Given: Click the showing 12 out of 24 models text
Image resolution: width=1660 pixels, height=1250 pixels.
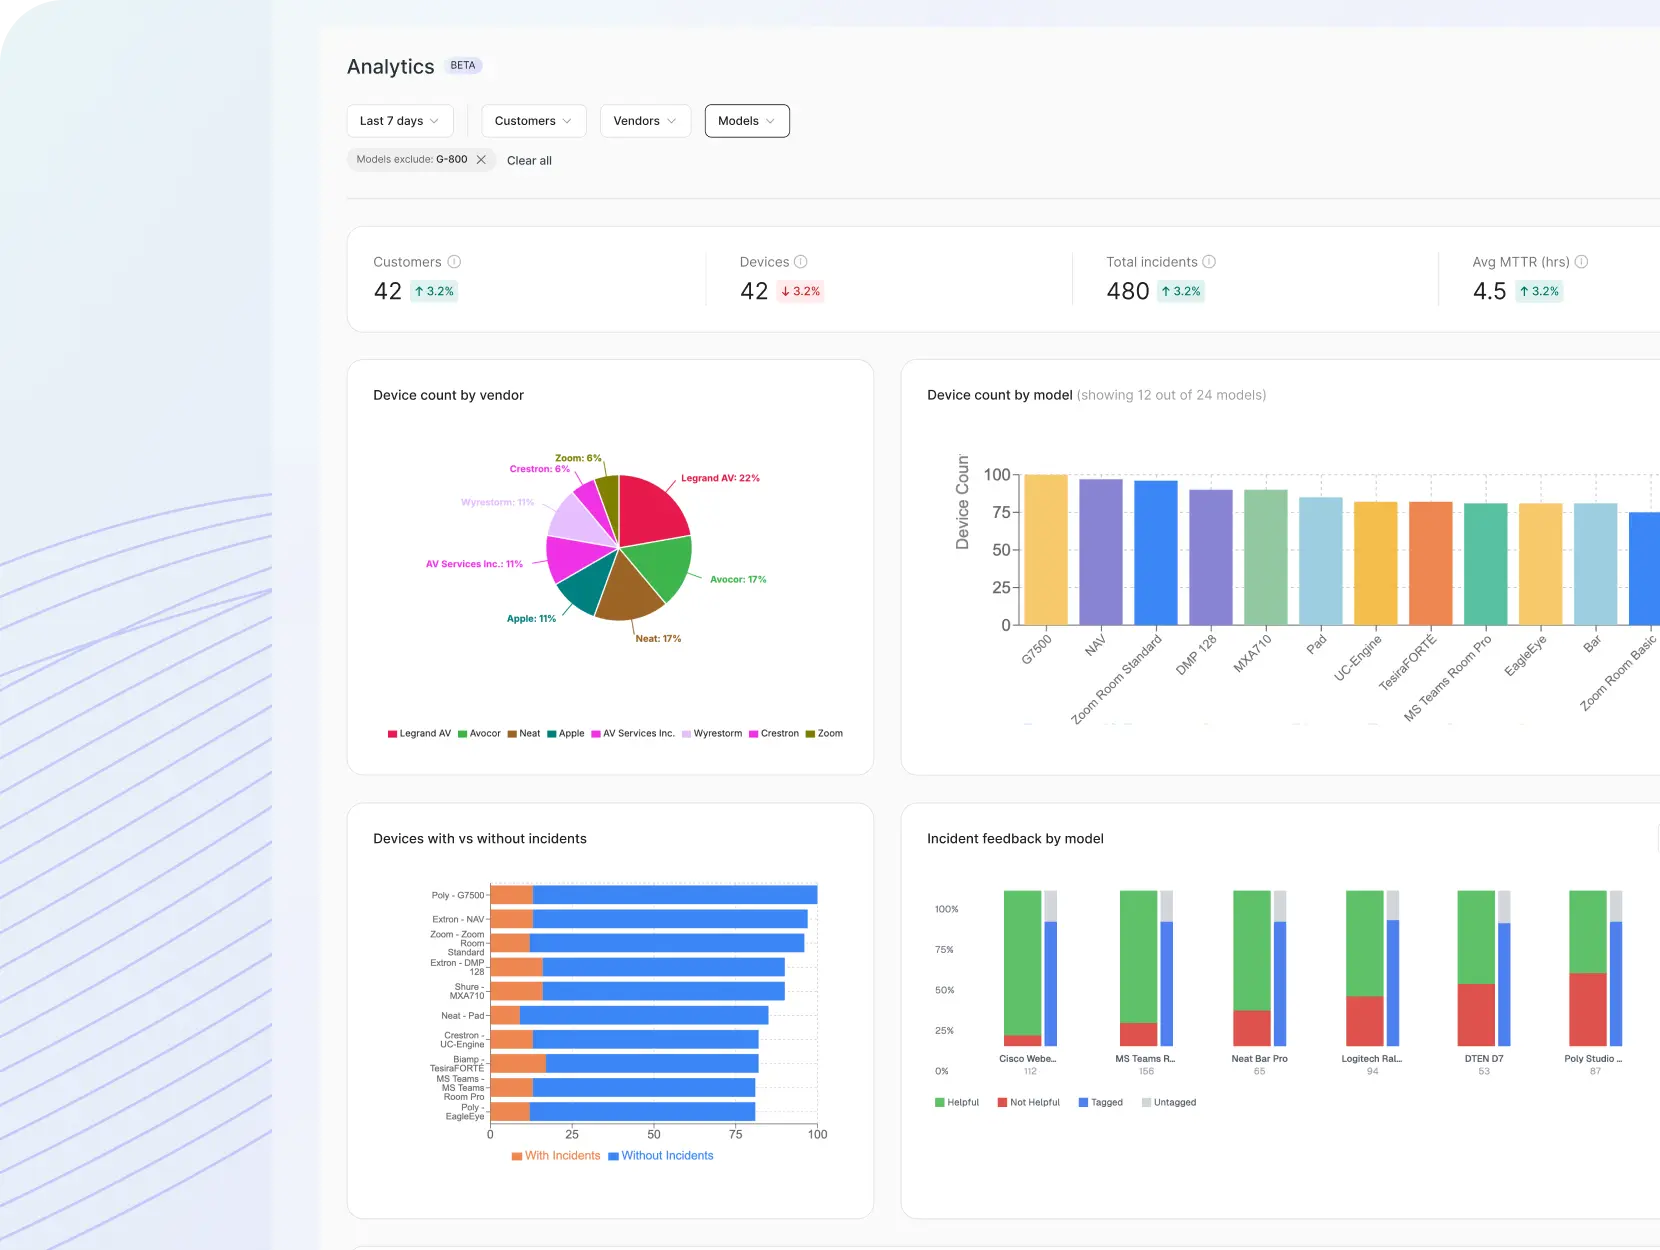Looking at the screenshot, I should point(1171,396).
